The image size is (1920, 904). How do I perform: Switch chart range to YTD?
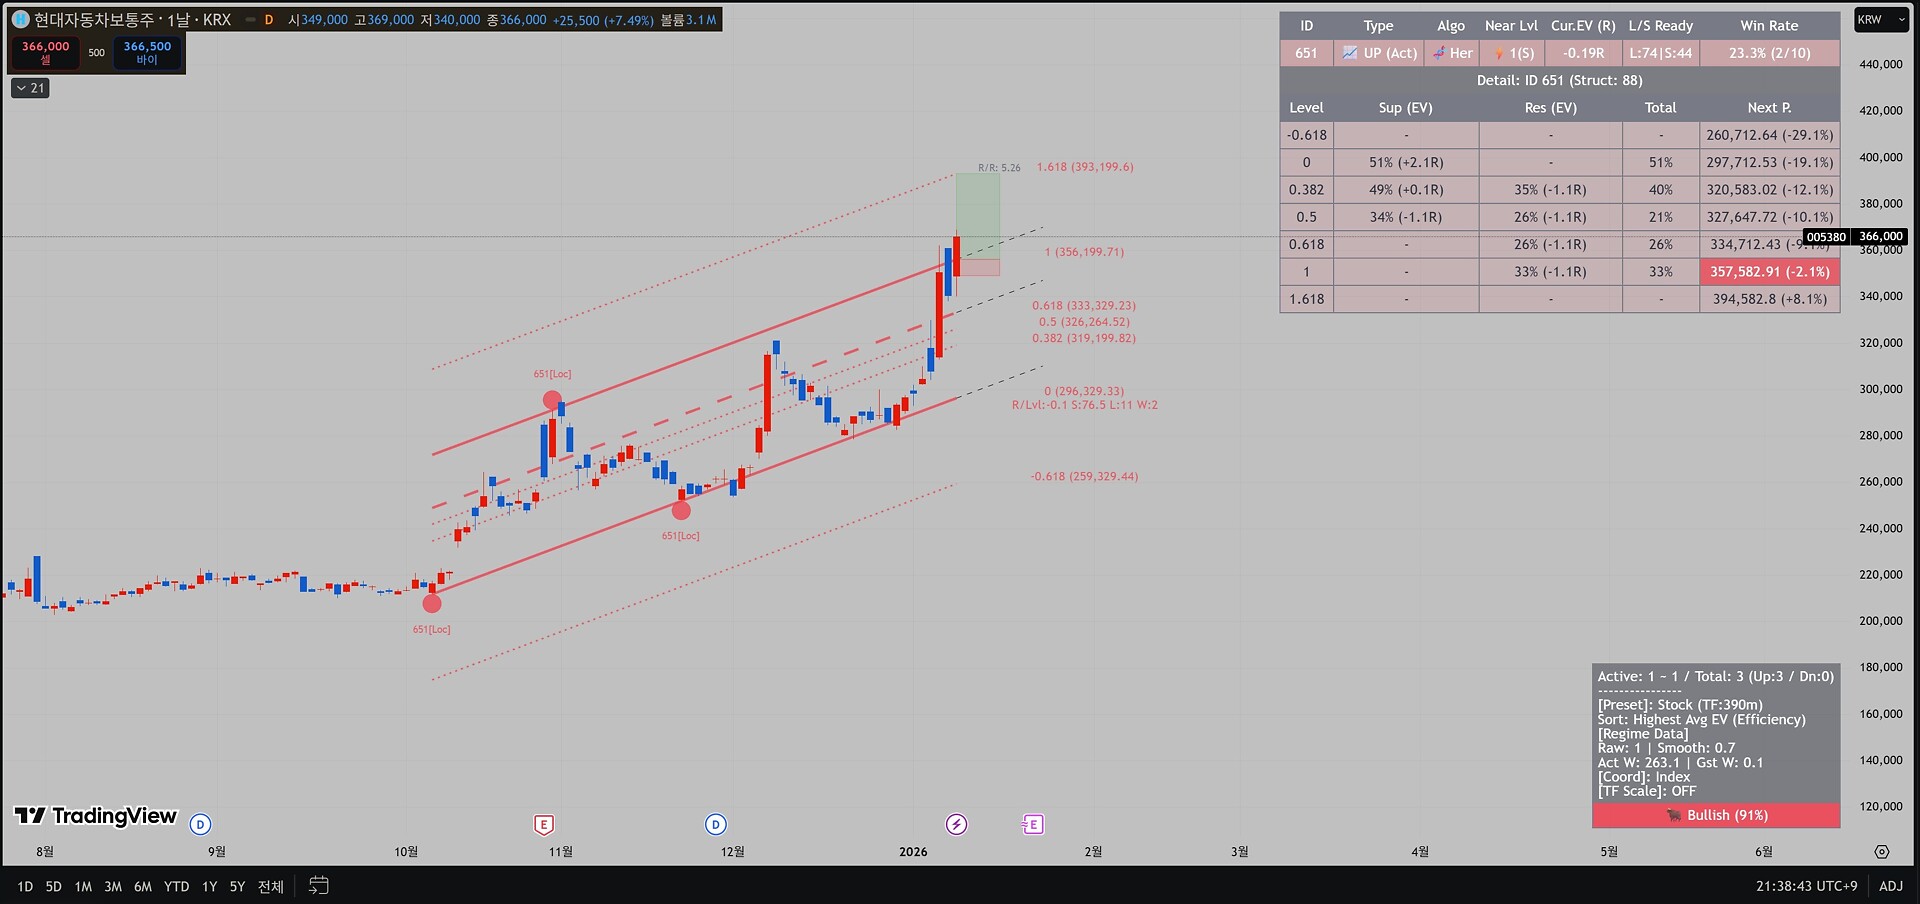177,887
